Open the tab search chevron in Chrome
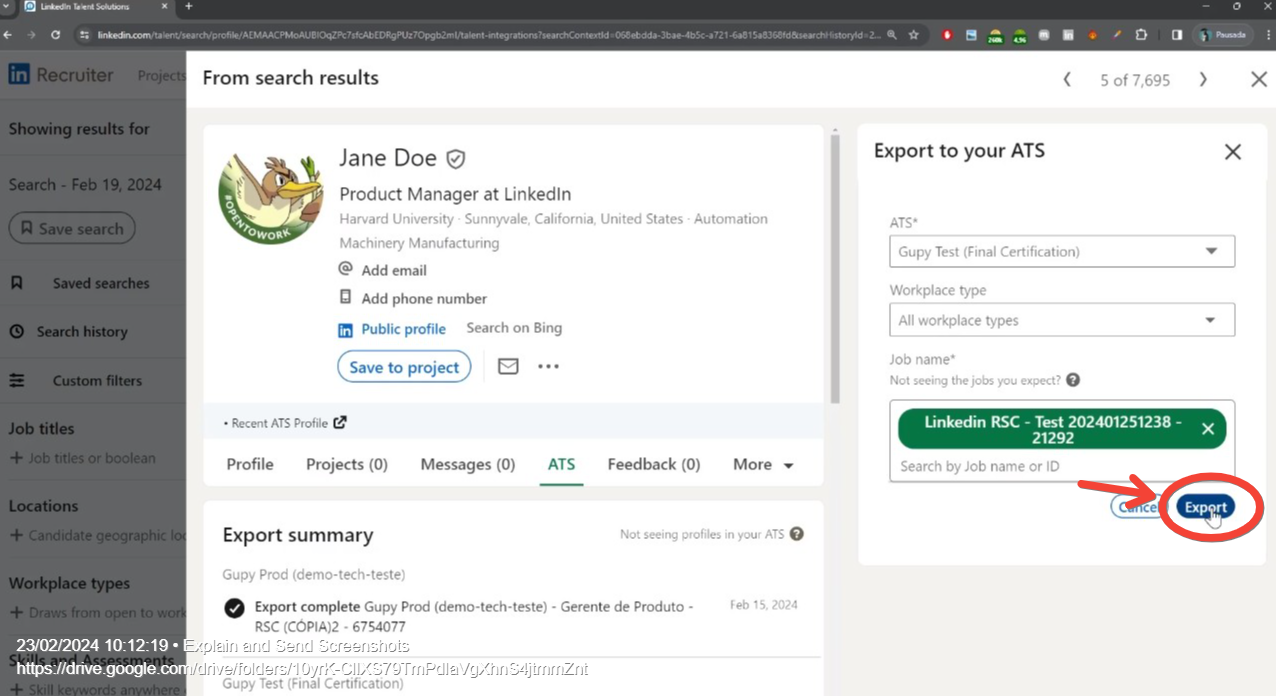Viewport: 1276px width, 696px height. point(8,7)
